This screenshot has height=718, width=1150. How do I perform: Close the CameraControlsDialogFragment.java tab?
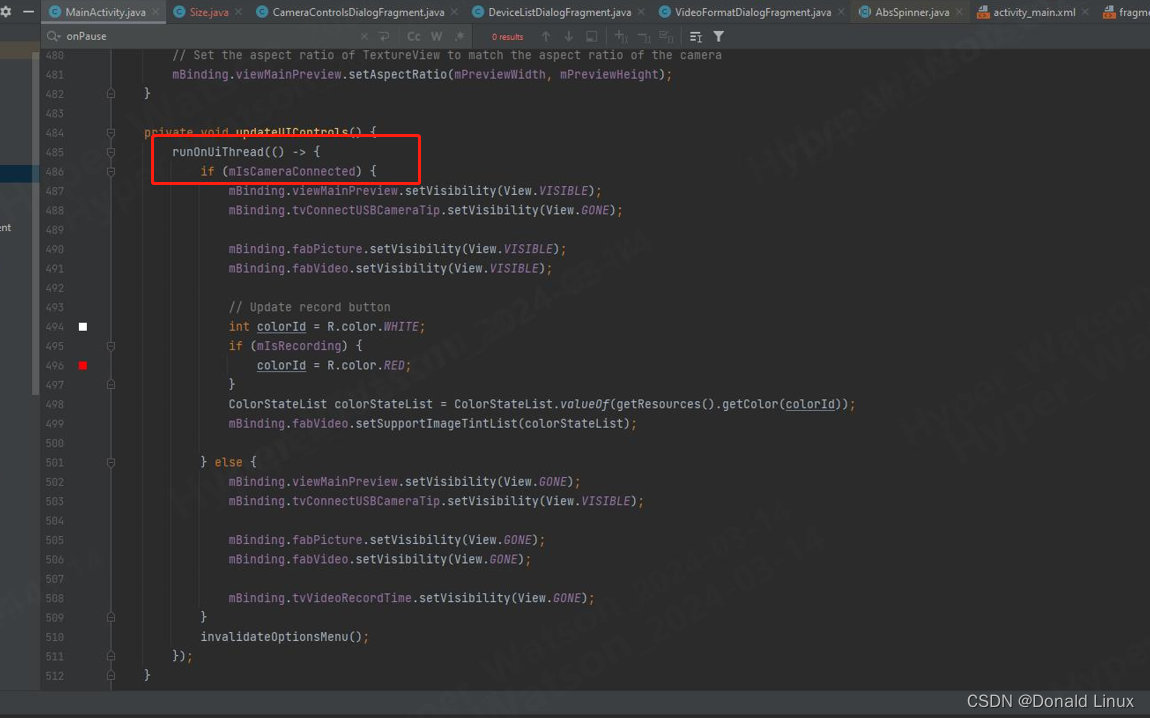click(455, 12)
